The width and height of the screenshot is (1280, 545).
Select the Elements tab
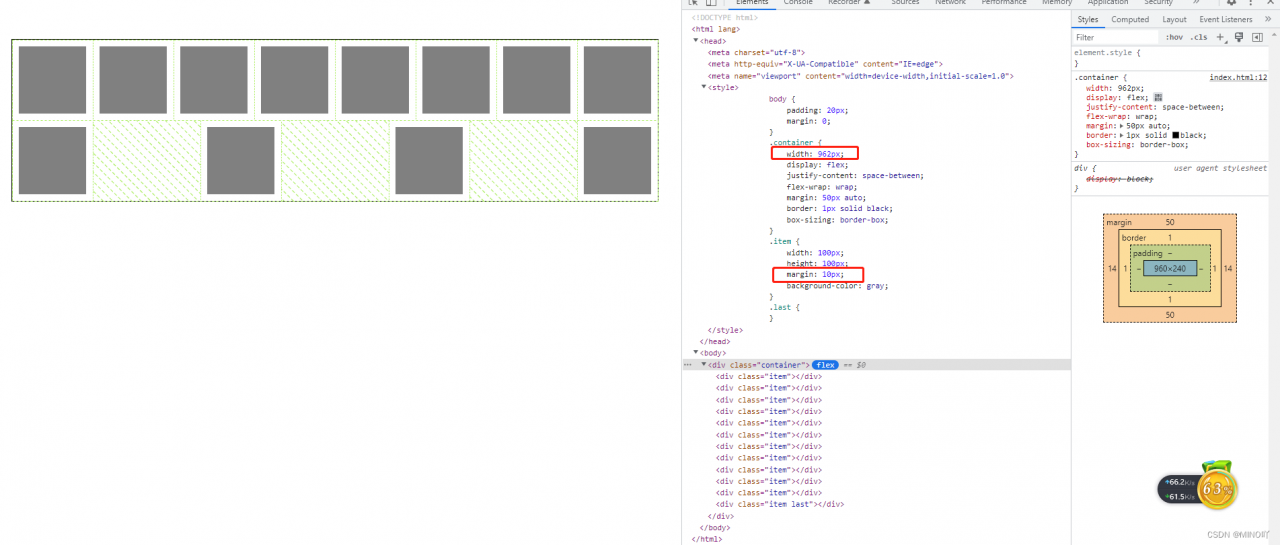(x=752, y=3)
